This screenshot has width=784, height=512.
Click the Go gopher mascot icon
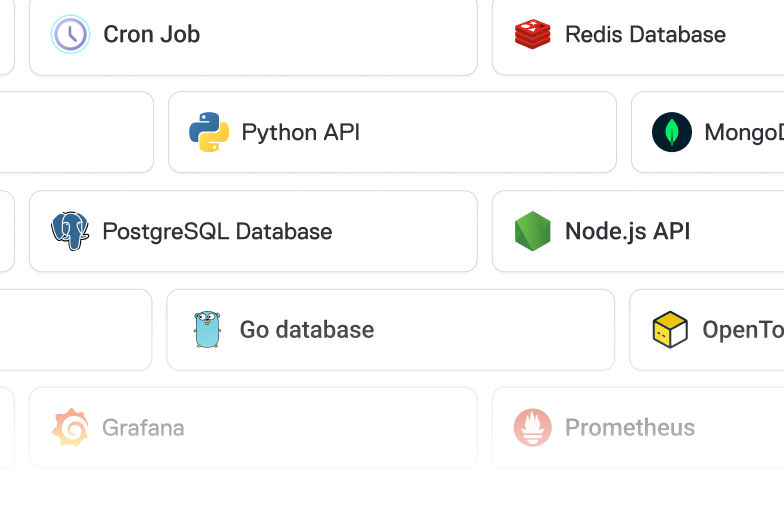click(x=207, y=330)
